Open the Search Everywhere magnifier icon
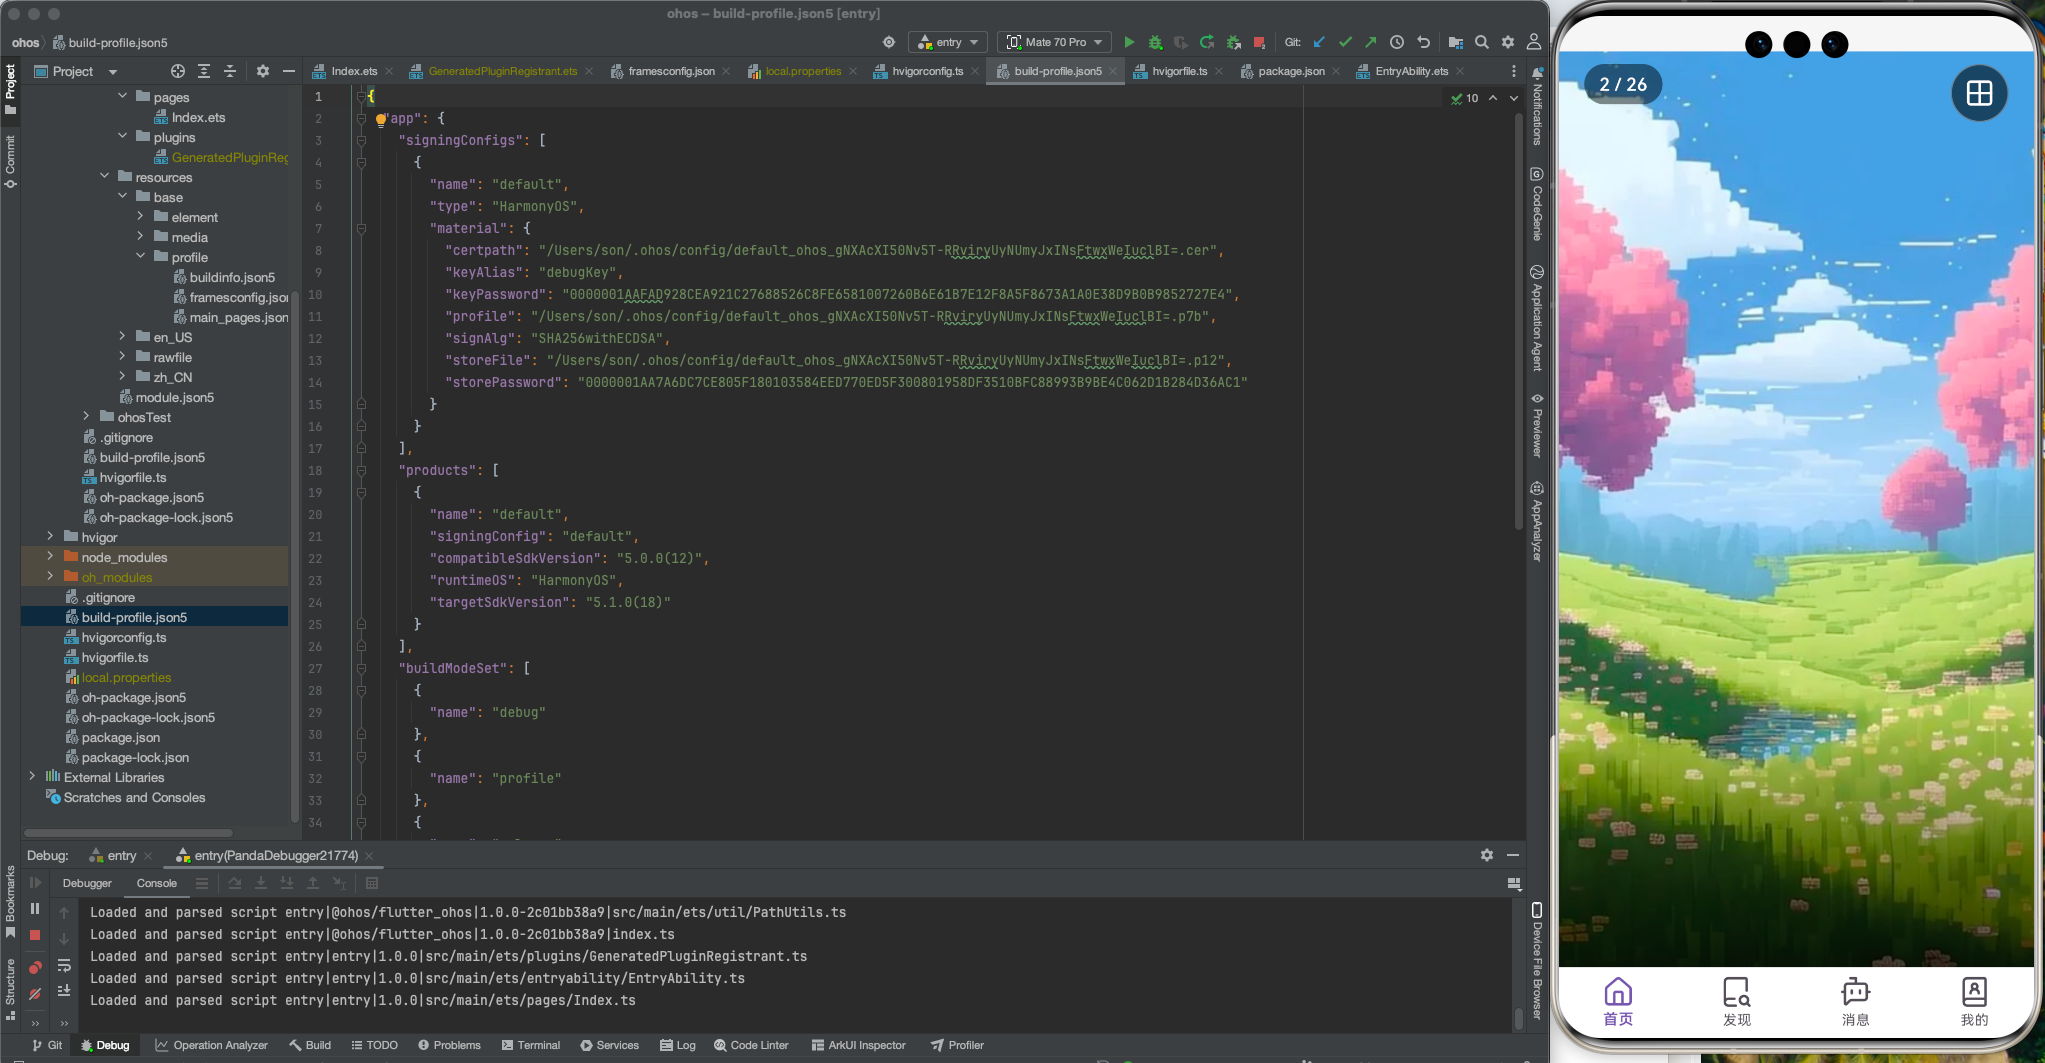The width and height of the screenshot is (2045, 1063). coord(1482,42)
